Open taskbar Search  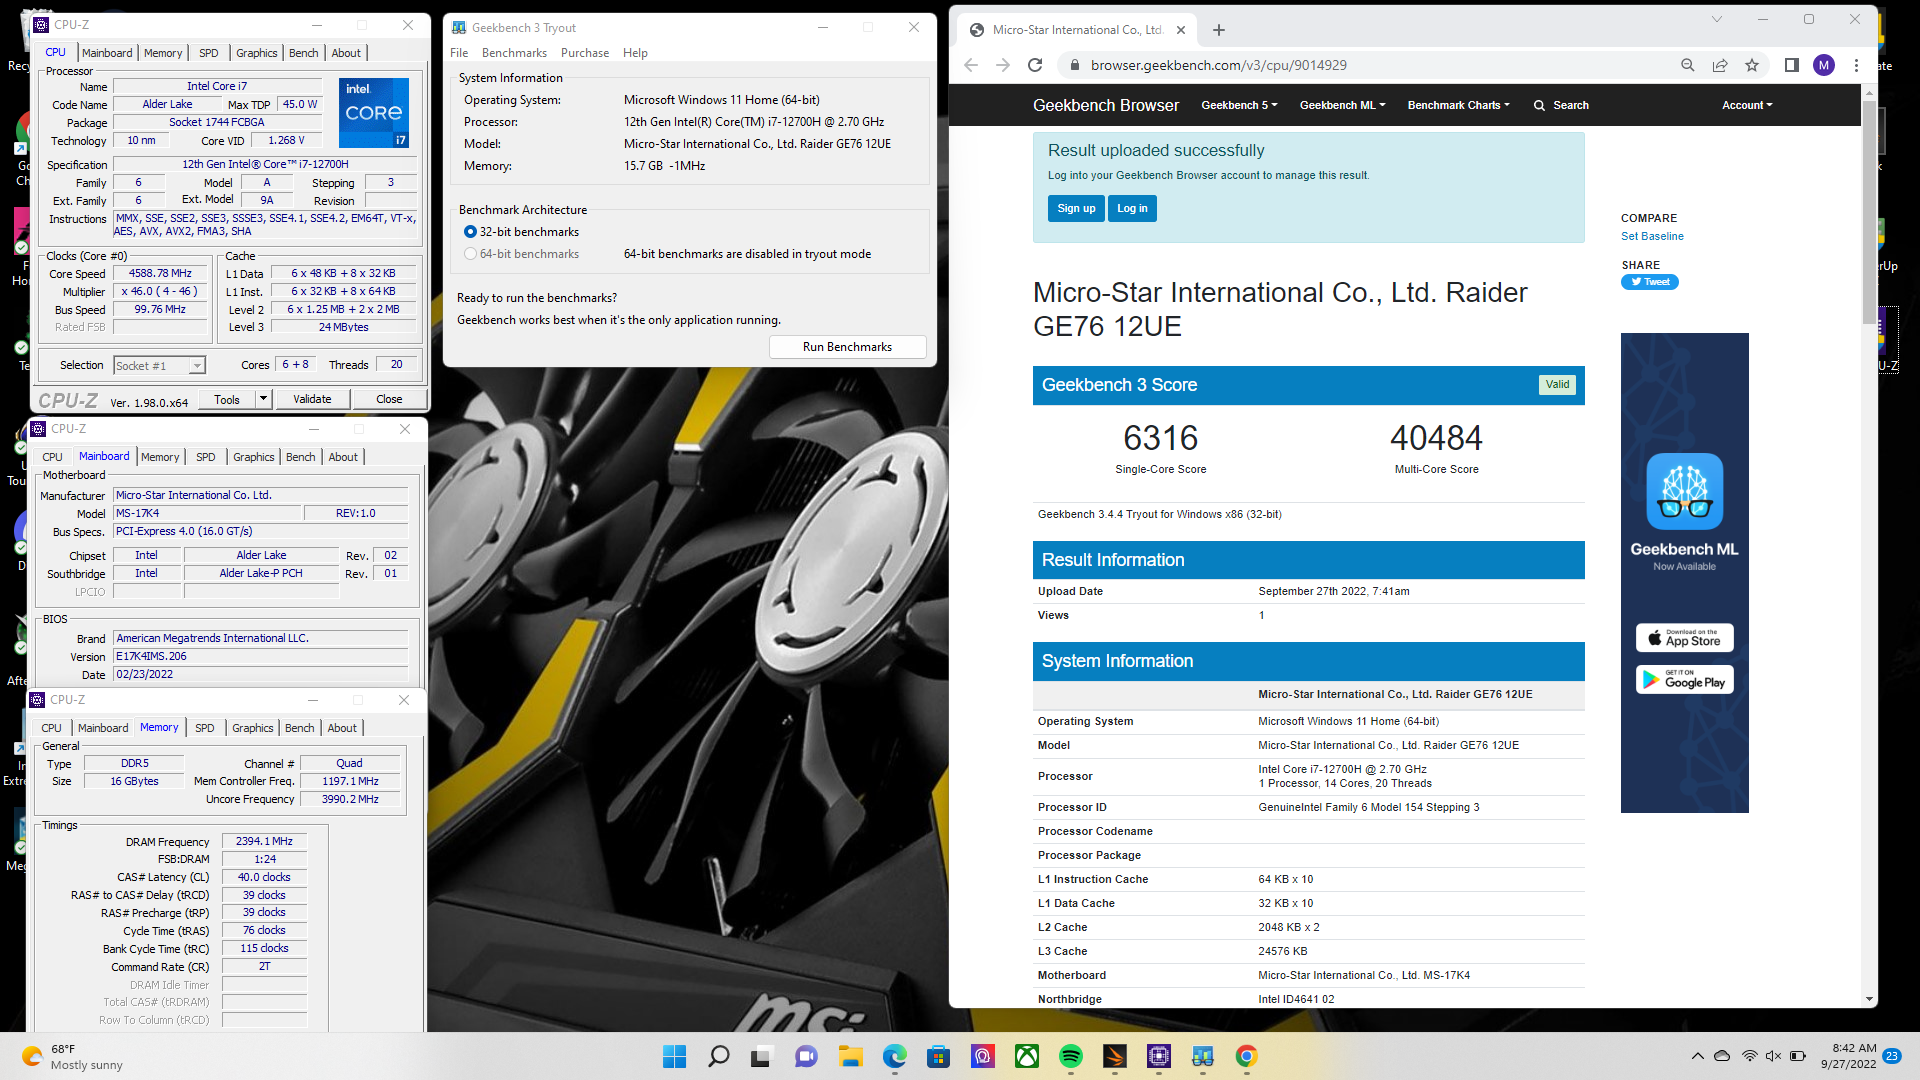pos(718,1056)
